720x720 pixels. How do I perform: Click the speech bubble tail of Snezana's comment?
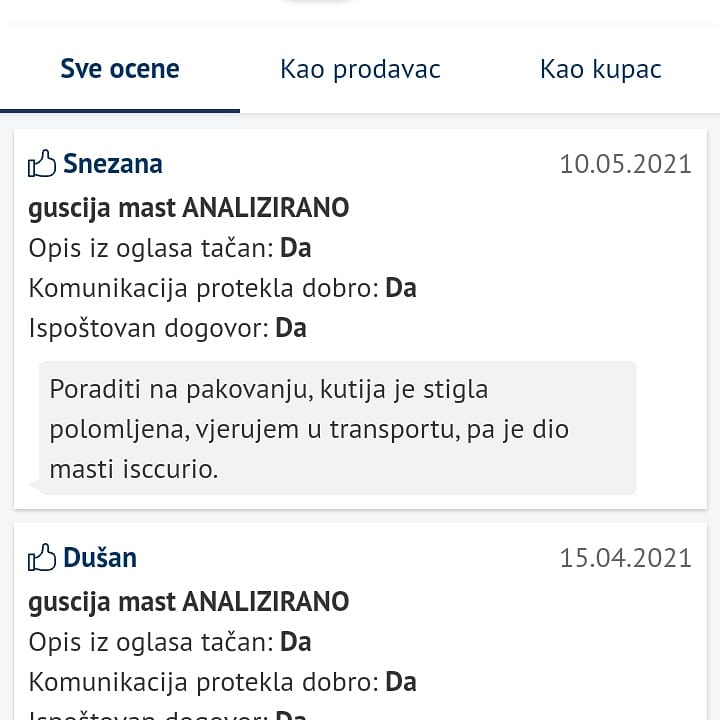[x=35, y=485]
